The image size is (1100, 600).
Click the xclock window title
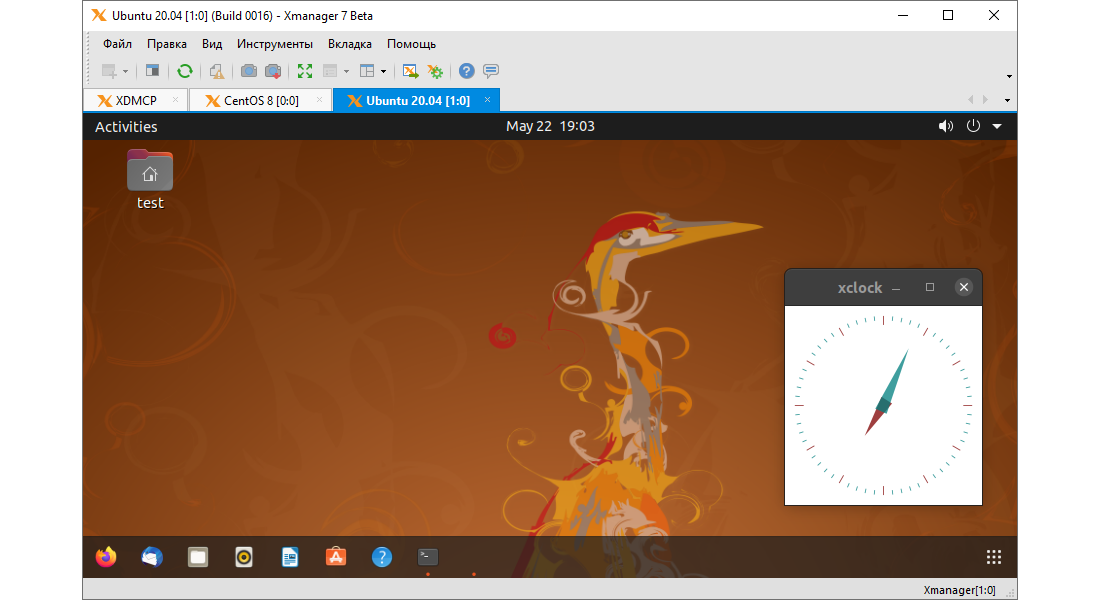pos(859,288)
